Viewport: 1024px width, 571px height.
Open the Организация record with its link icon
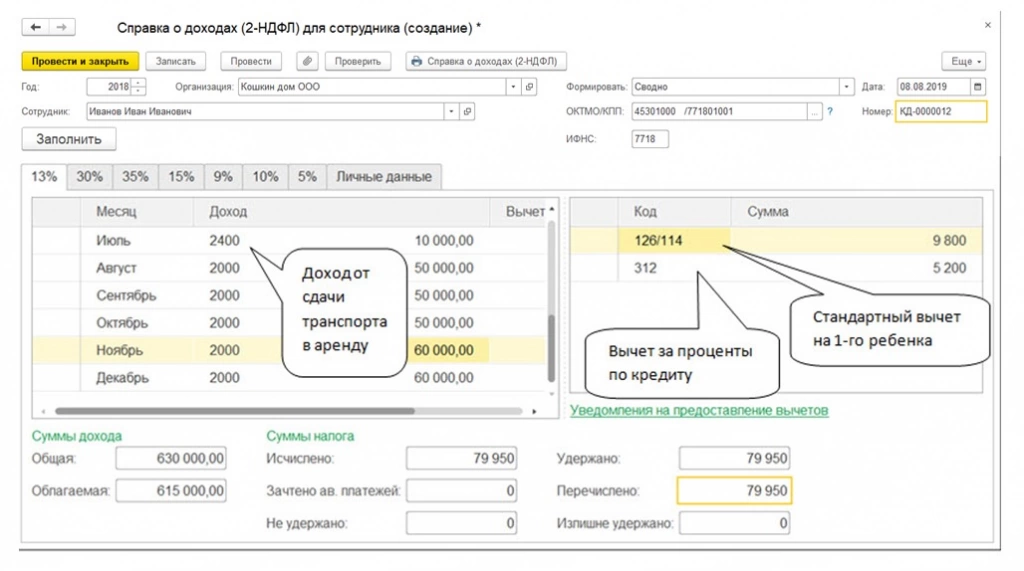point(530,86)
